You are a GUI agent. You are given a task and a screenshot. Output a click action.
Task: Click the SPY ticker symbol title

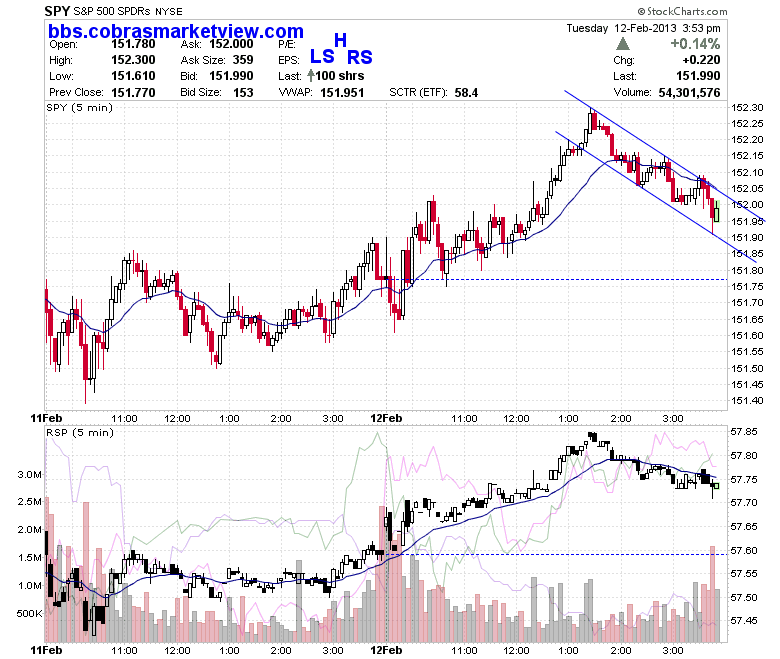point(57,11)
